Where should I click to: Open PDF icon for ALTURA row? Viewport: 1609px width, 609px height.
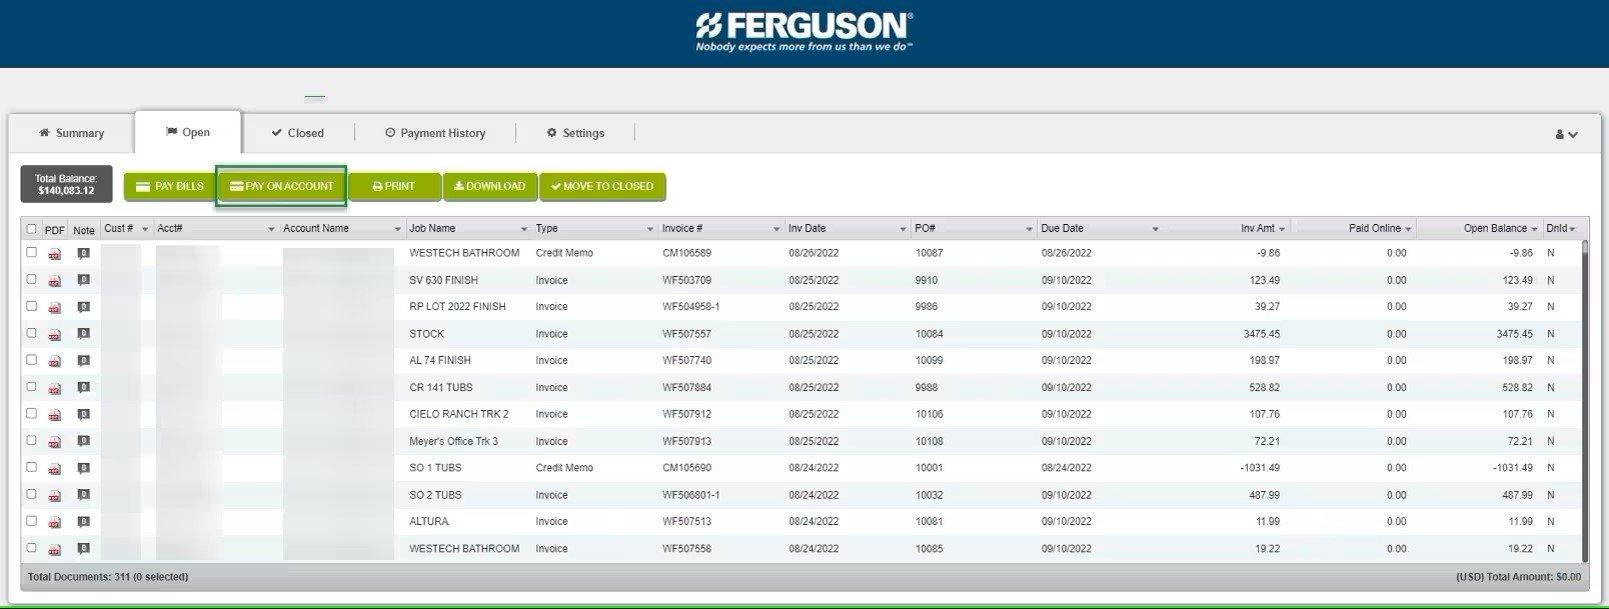pos(55,522)
